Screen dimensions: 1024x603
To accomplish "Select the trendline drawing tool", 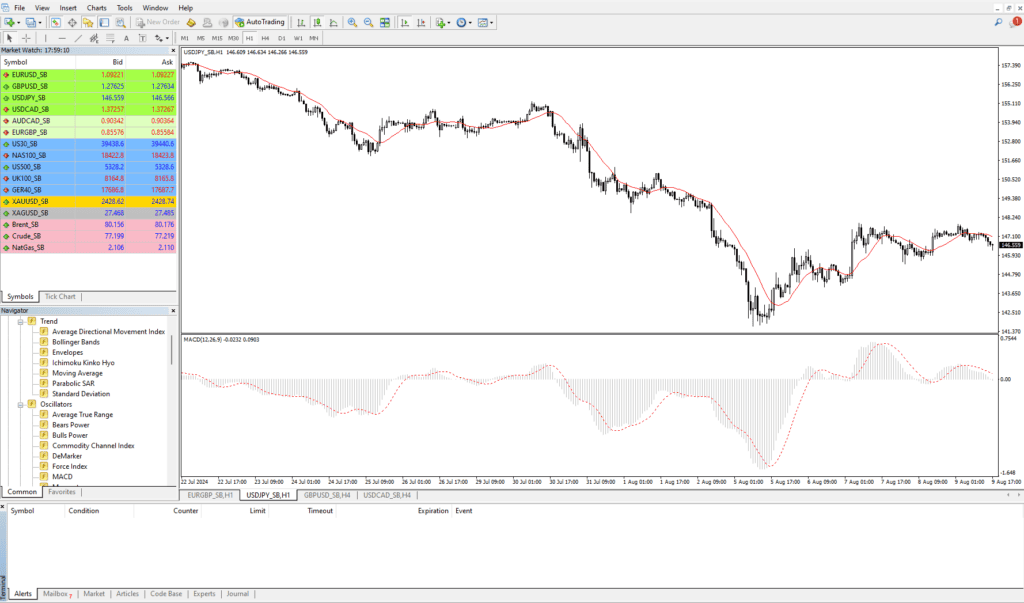I will click(x=79, y=39).
